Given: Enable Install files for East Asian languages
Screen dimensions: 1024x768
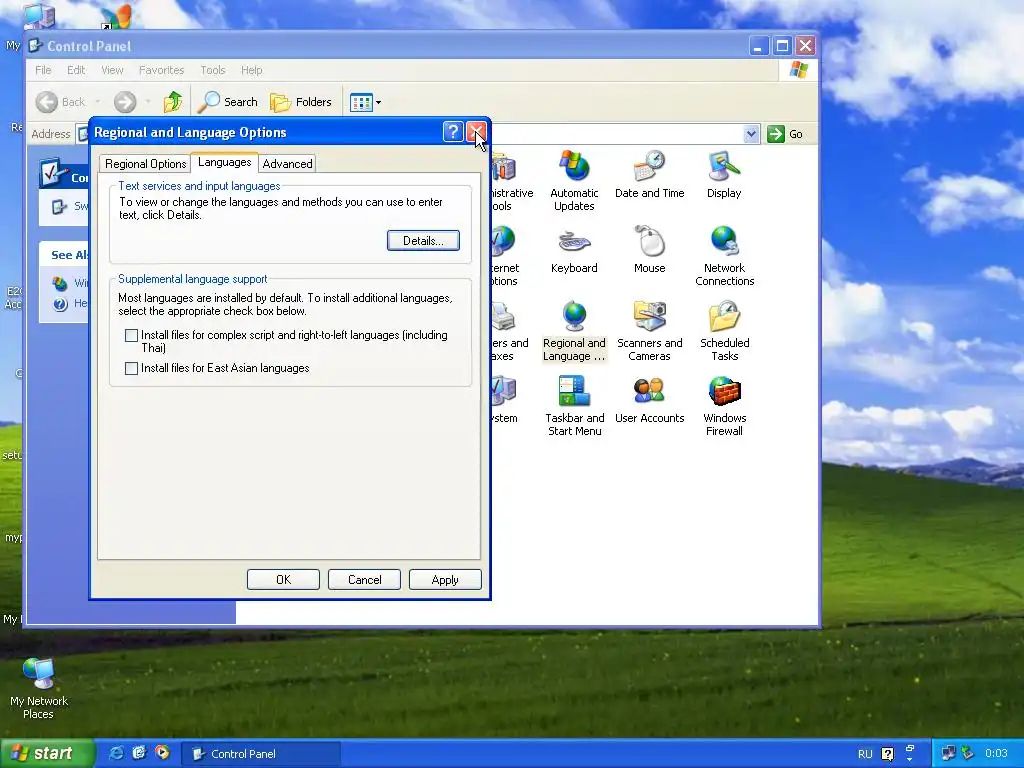Looking at the screenshot, I should [131, 368].
